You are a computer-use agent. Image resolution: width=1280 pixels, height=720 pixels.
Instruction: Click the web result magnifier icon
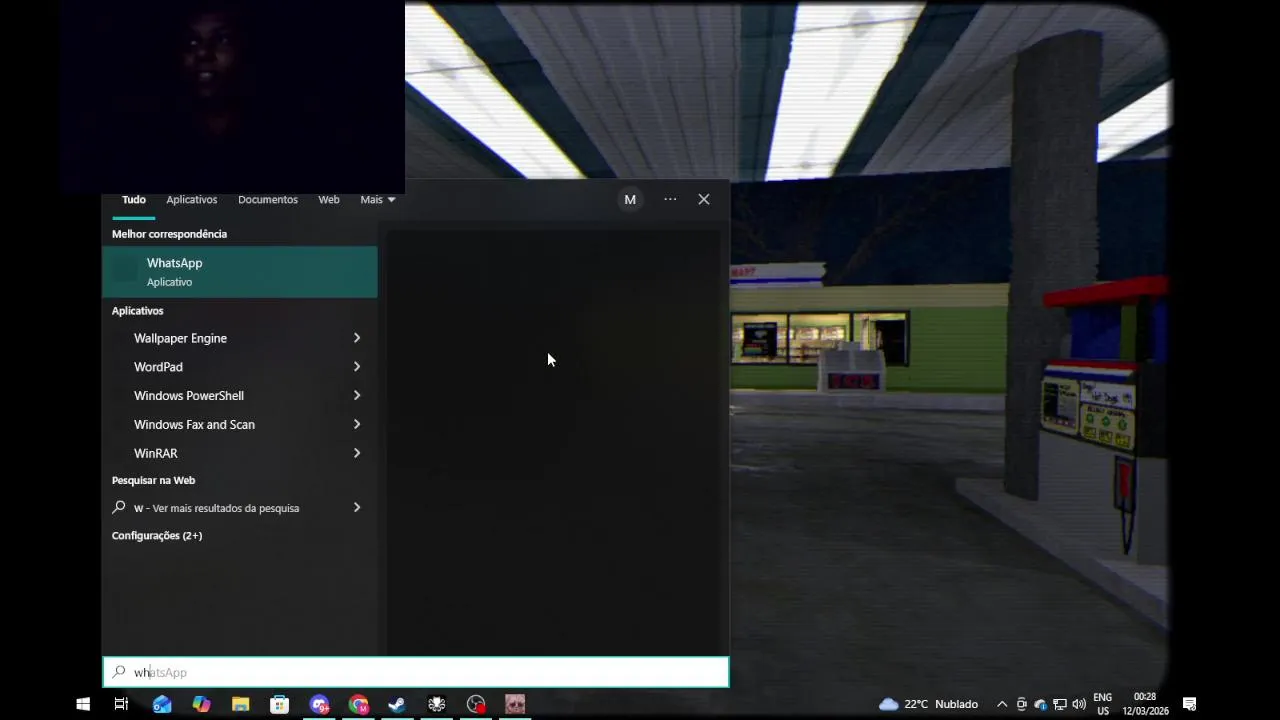(119, 508)
